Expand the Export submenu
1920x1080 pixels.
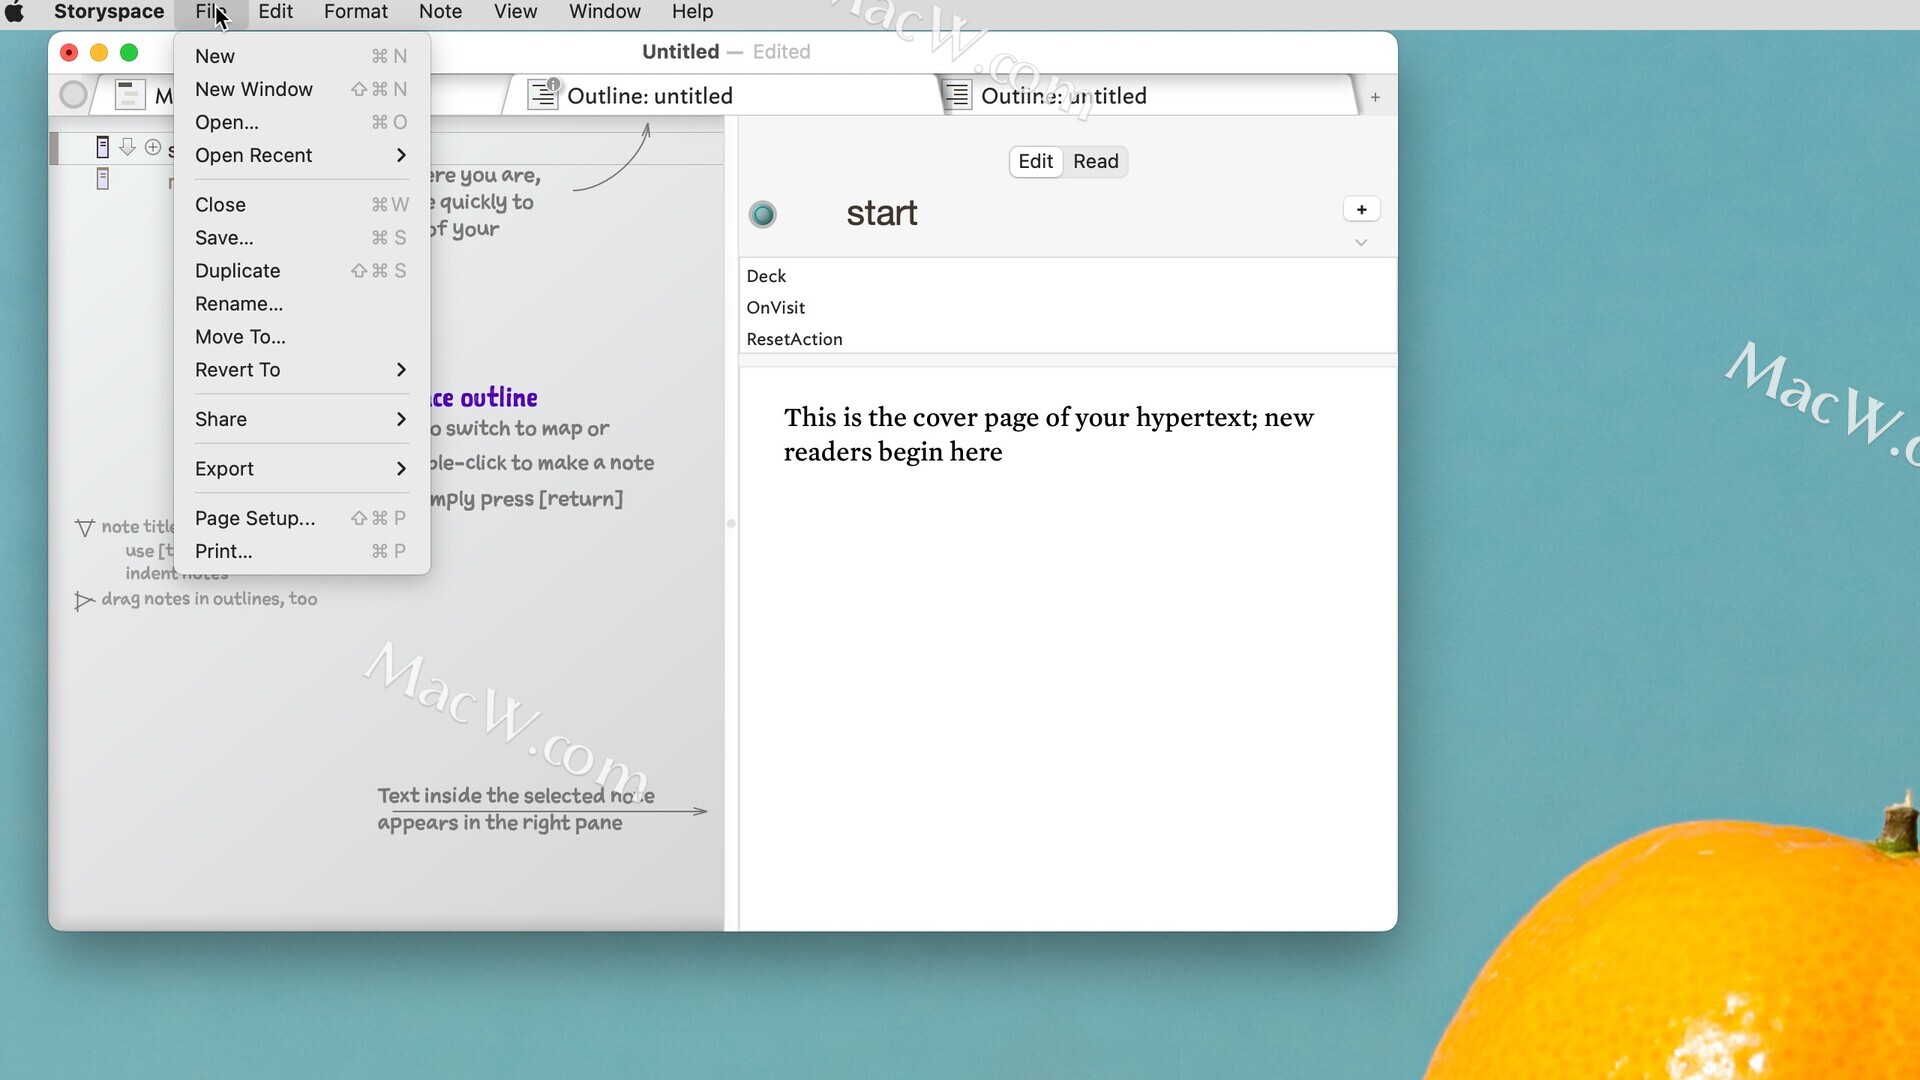[x=301, y=468]
